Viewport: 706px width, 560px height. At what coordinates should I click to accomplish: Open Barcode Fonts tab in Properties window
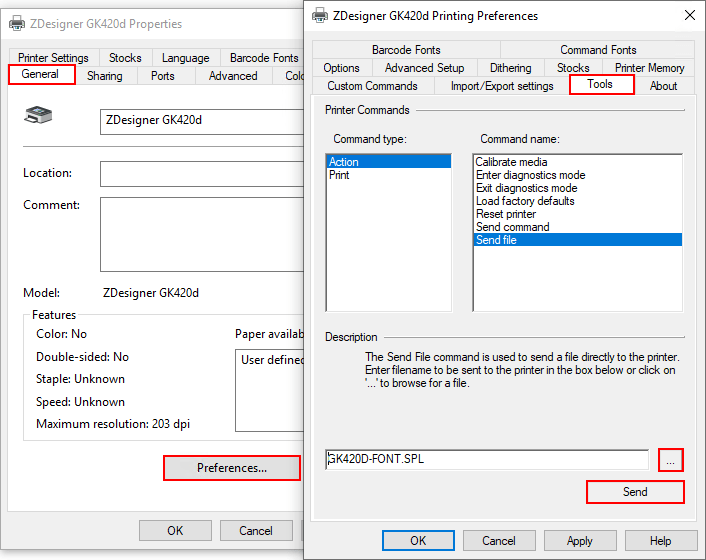click(264, 58)
